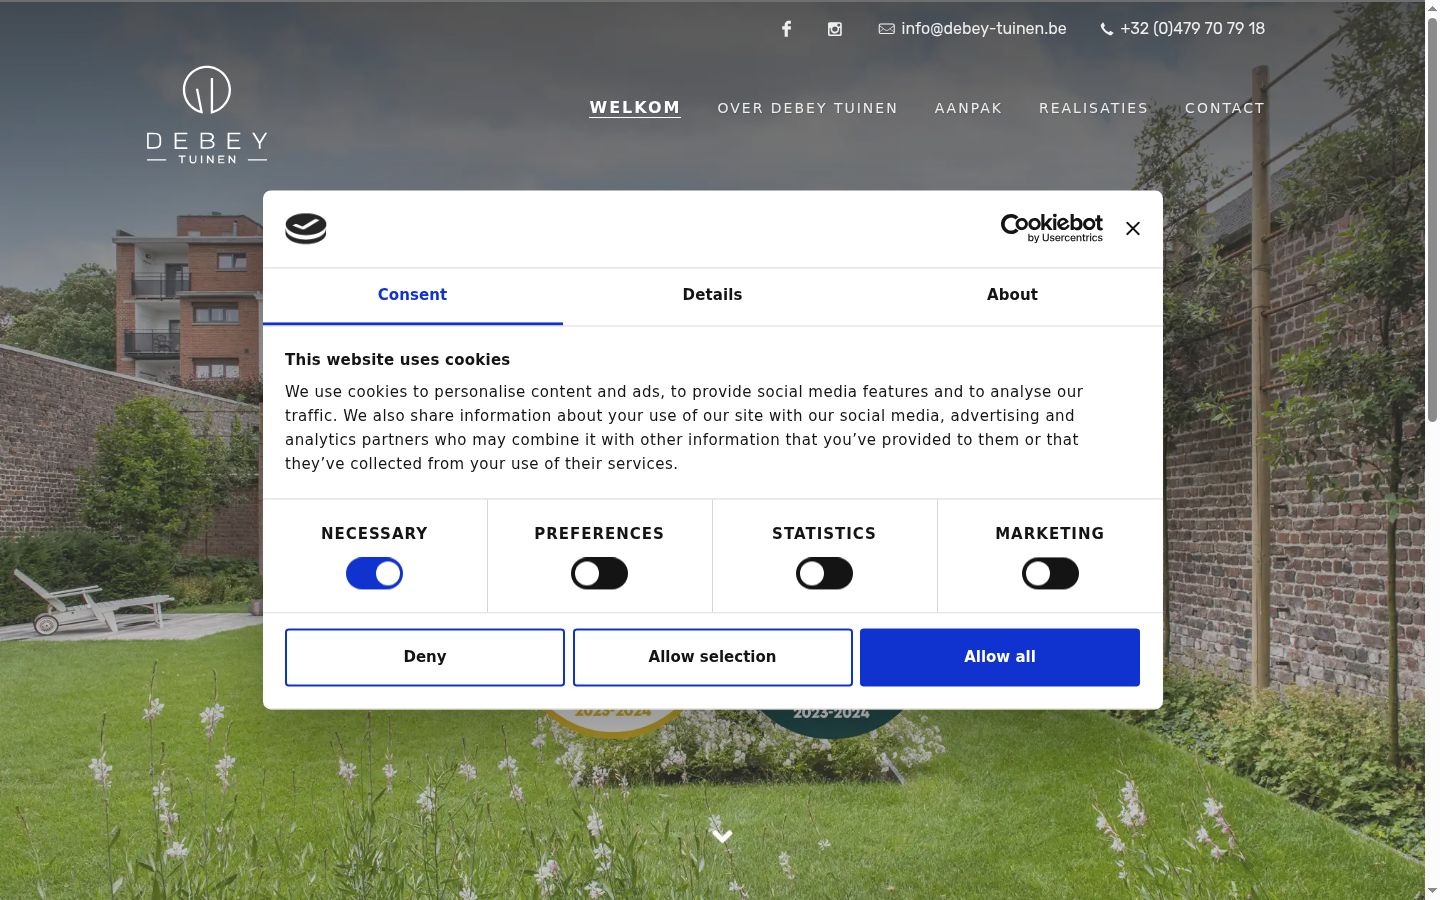Switch to the Consent tab
This screenshot has height=900, width=1440.
pos(412,295)
